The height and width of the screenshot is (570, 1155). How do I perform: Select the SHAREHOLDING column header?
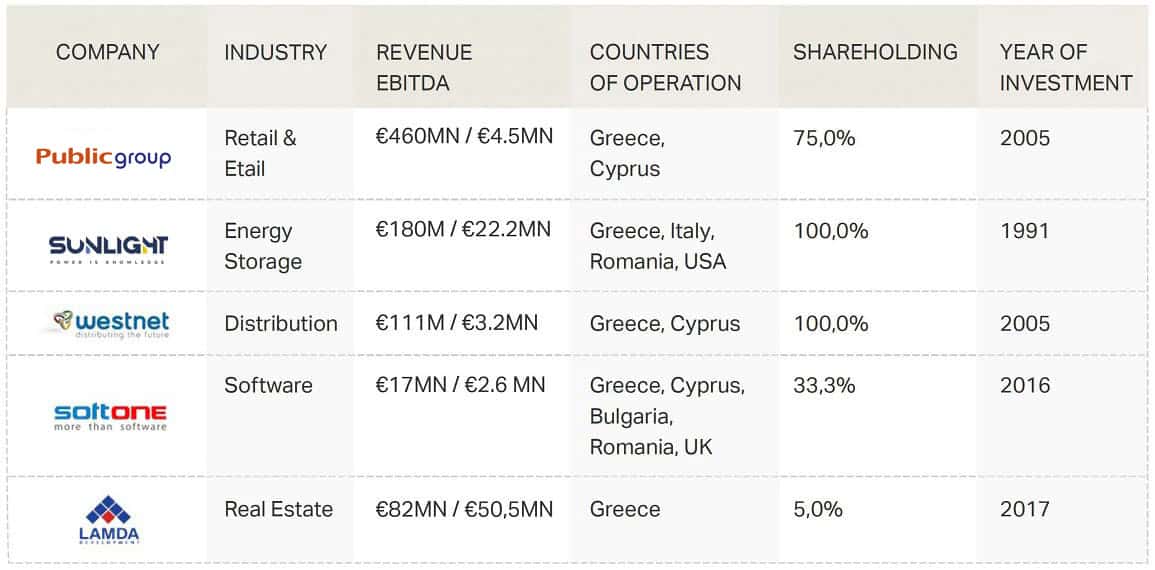coord(875,52)
